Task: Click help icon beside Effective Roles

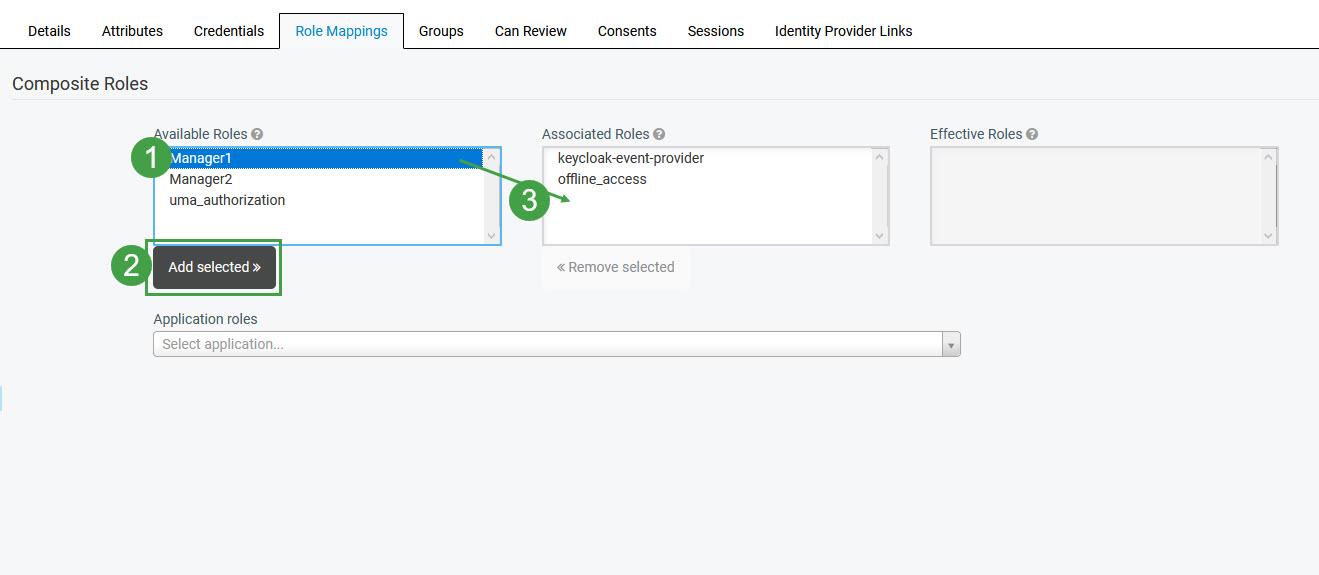Action: [1032, 134]
